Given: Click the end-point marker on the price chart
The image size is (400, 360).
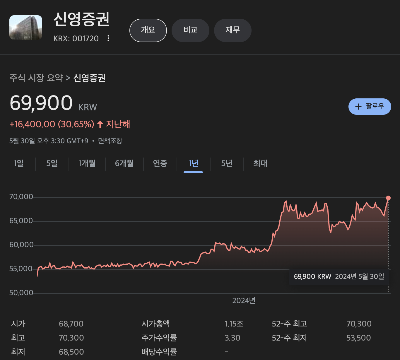Looking at the screenshot, I should click(x=388, y=198).
